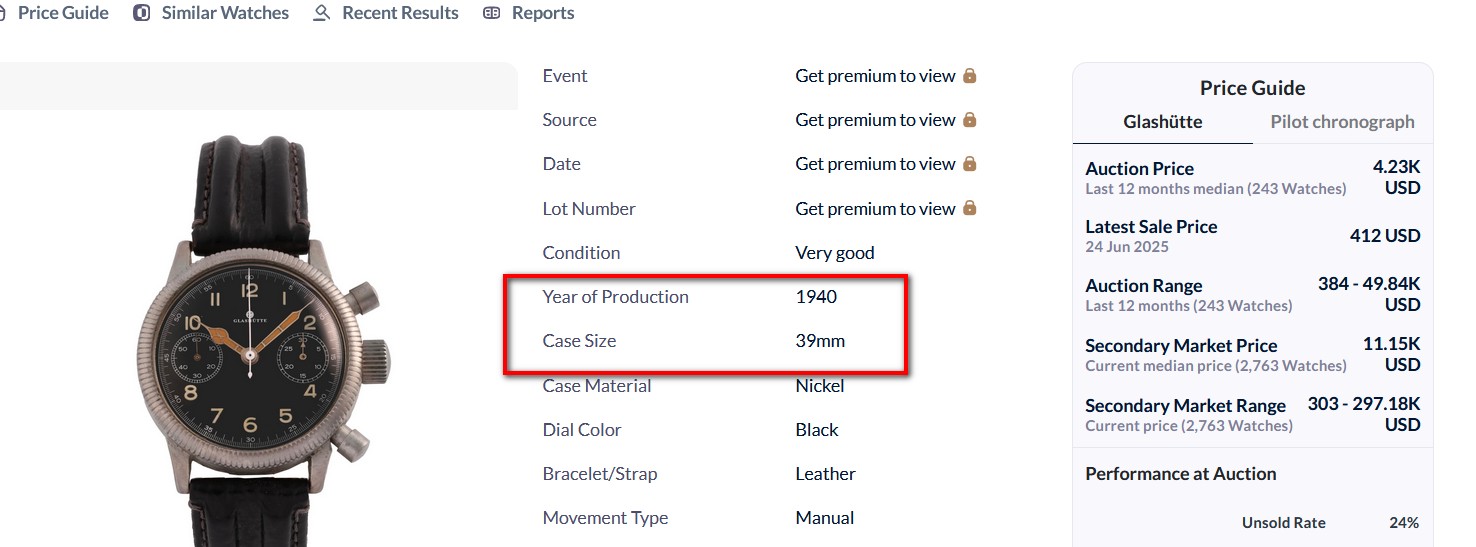Switch to the Glashütte price guide tab

click(x=1162, y=122)
